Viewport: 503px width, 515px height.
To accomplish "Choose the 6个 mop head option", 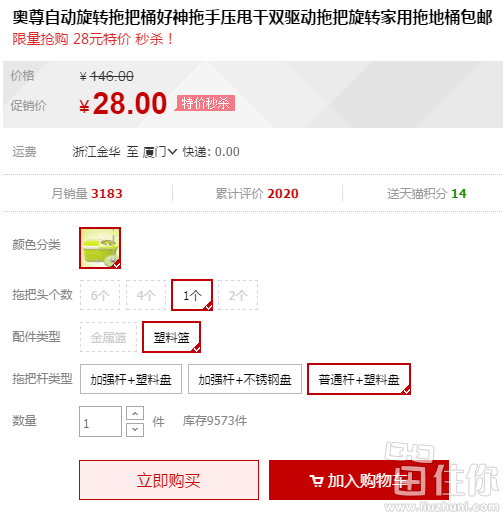I will click(x=100, y=295).
